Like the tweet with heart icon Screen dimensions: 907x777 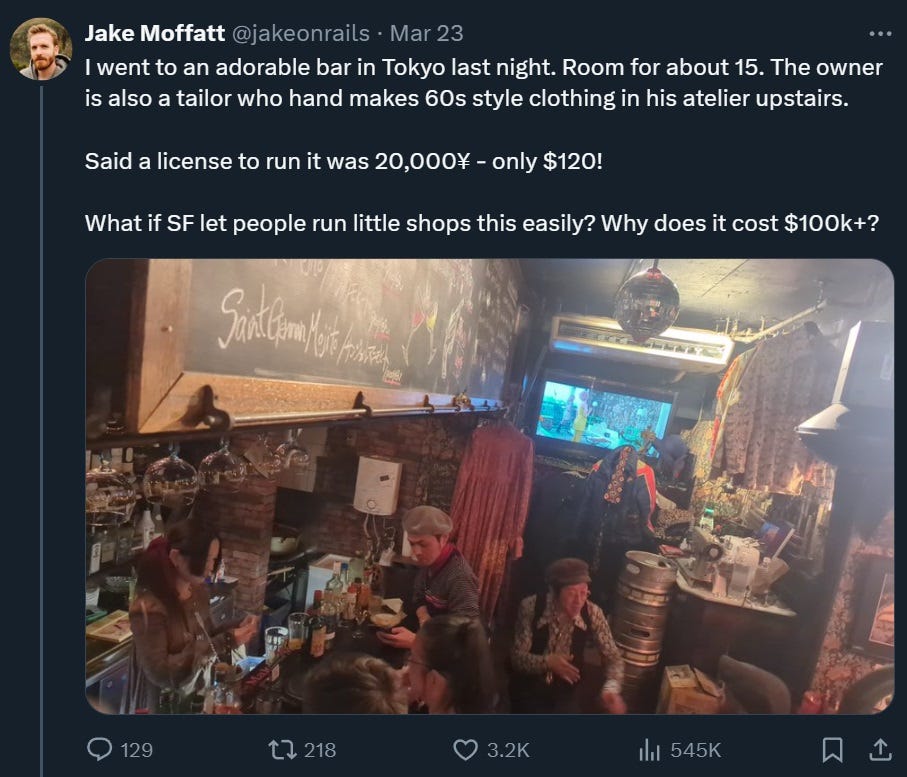click(x=464, y=750)
